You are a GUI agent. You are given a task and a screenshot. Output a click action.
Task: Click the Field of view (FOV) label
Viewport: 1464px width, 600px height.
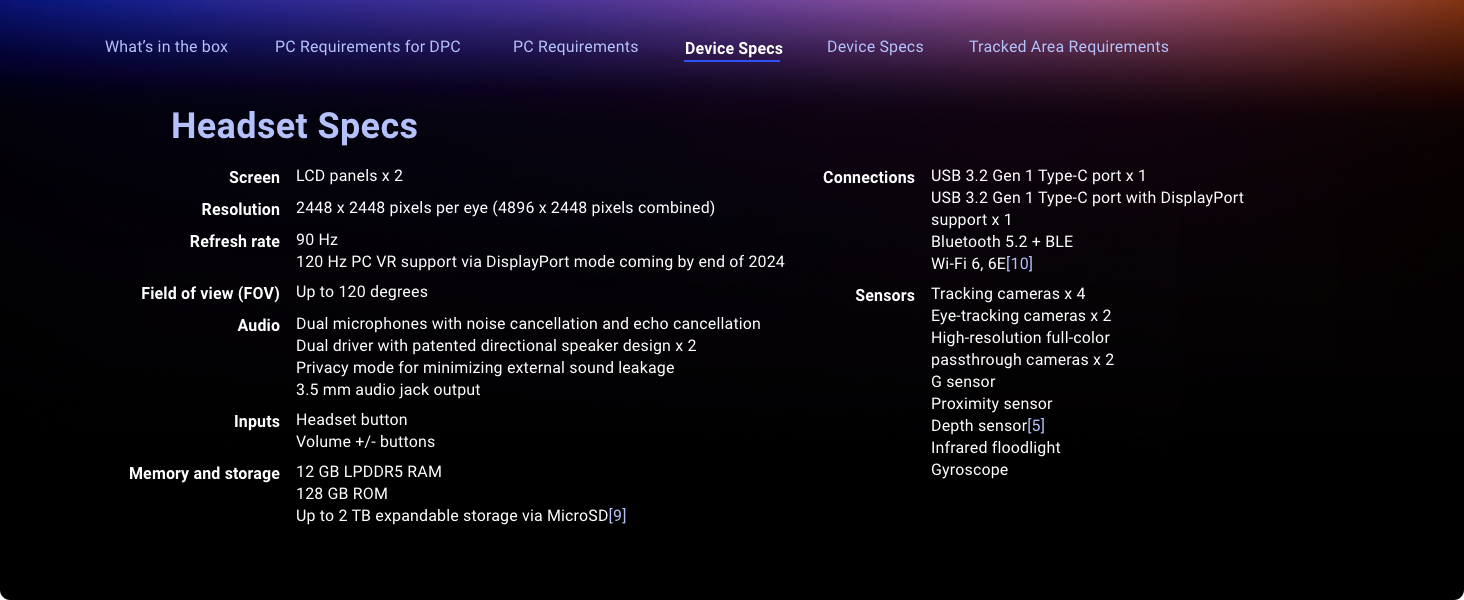[210, 293]
